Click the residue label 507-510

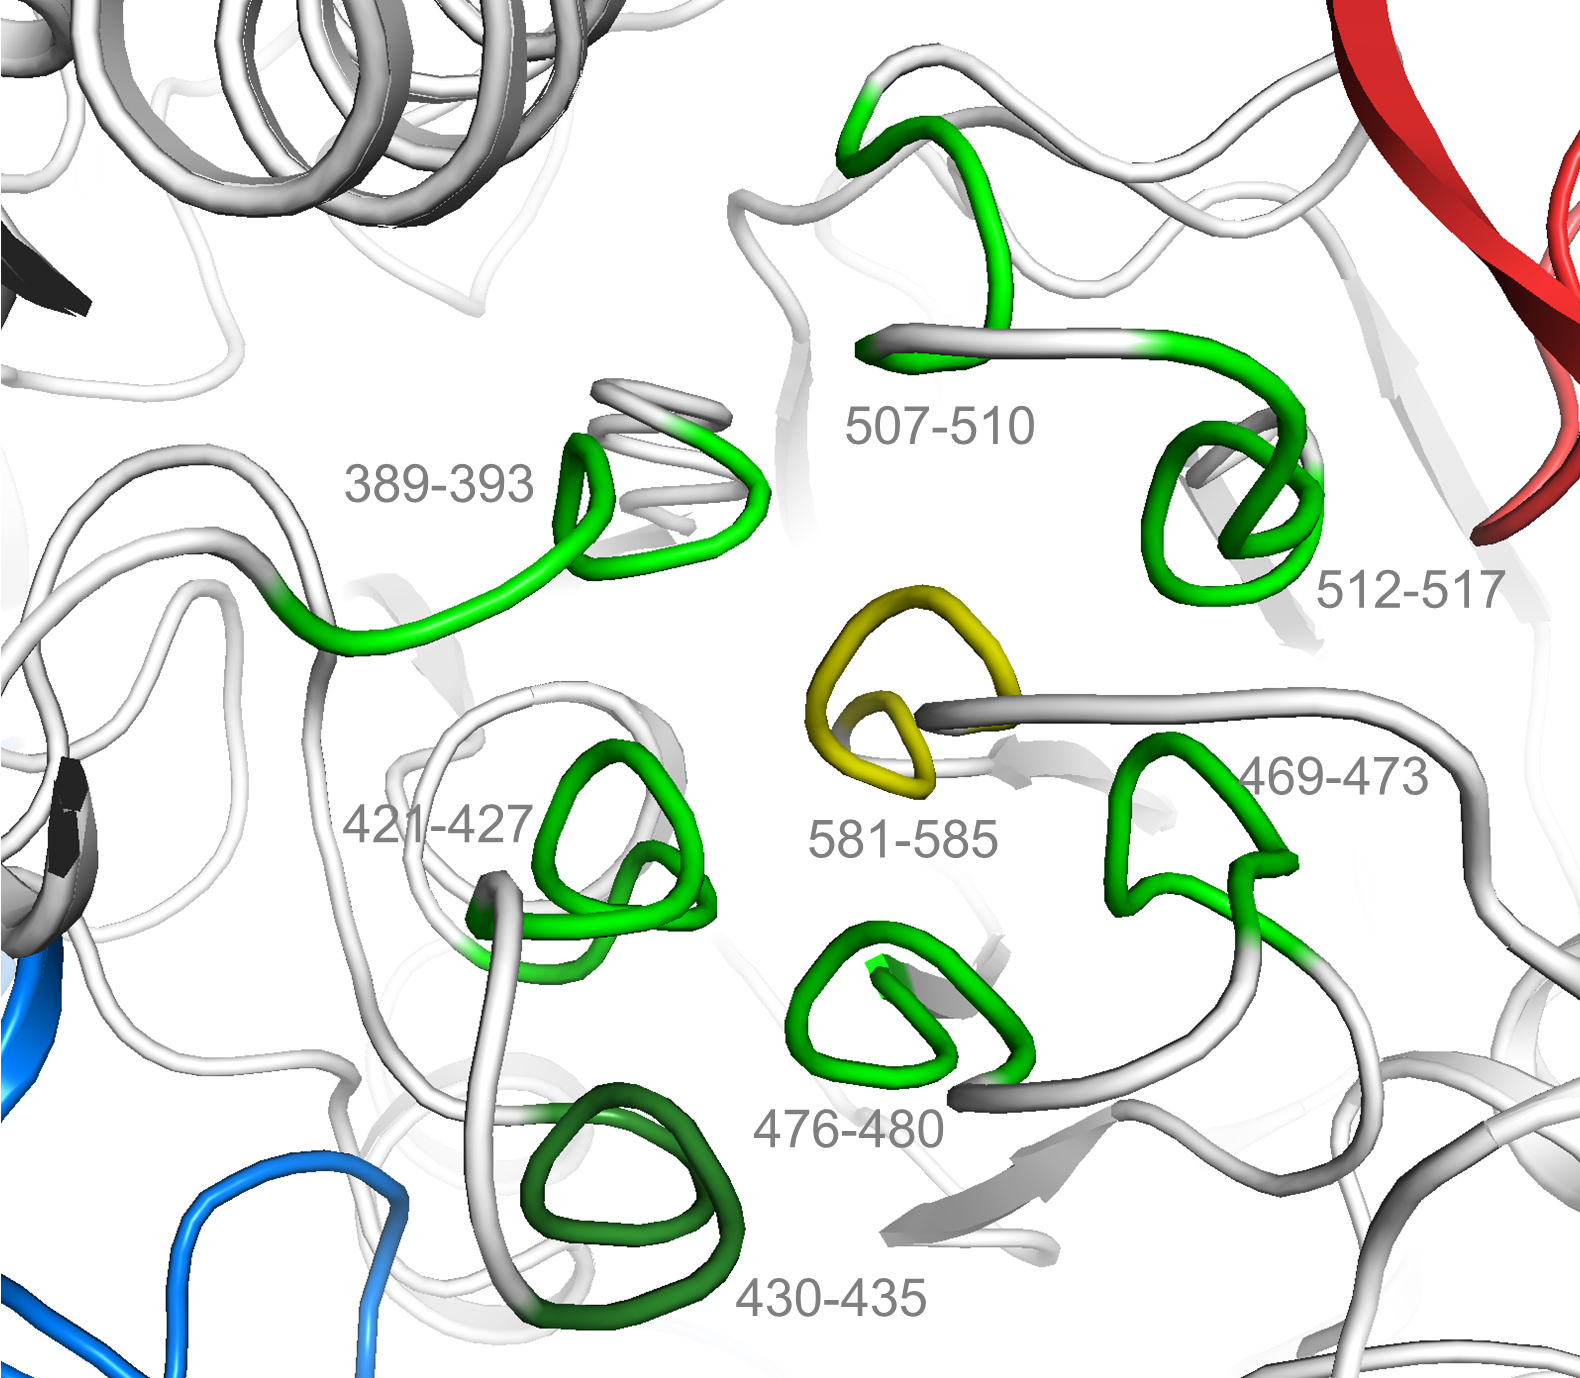(x=939, y=426)
